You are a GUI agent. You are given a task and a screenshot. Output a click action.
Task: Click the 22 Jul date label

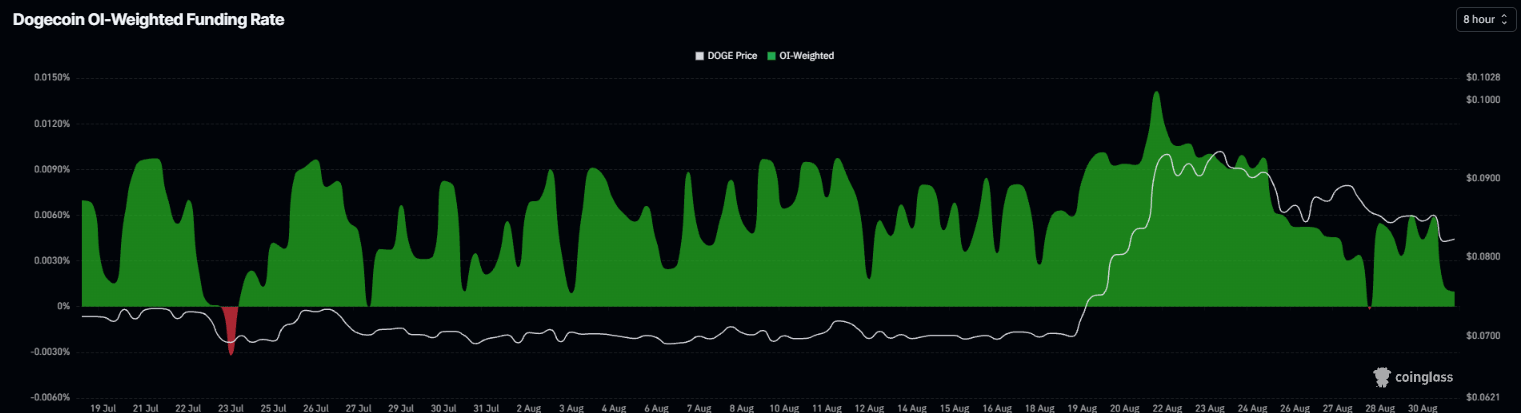click(188, 408)
